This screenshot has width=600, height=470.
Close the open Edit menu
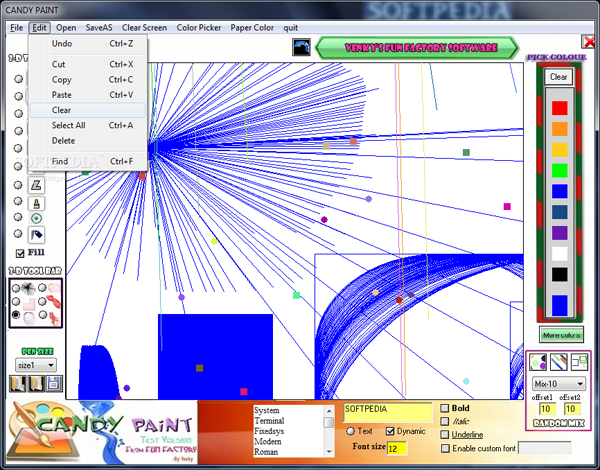[39, 28]
